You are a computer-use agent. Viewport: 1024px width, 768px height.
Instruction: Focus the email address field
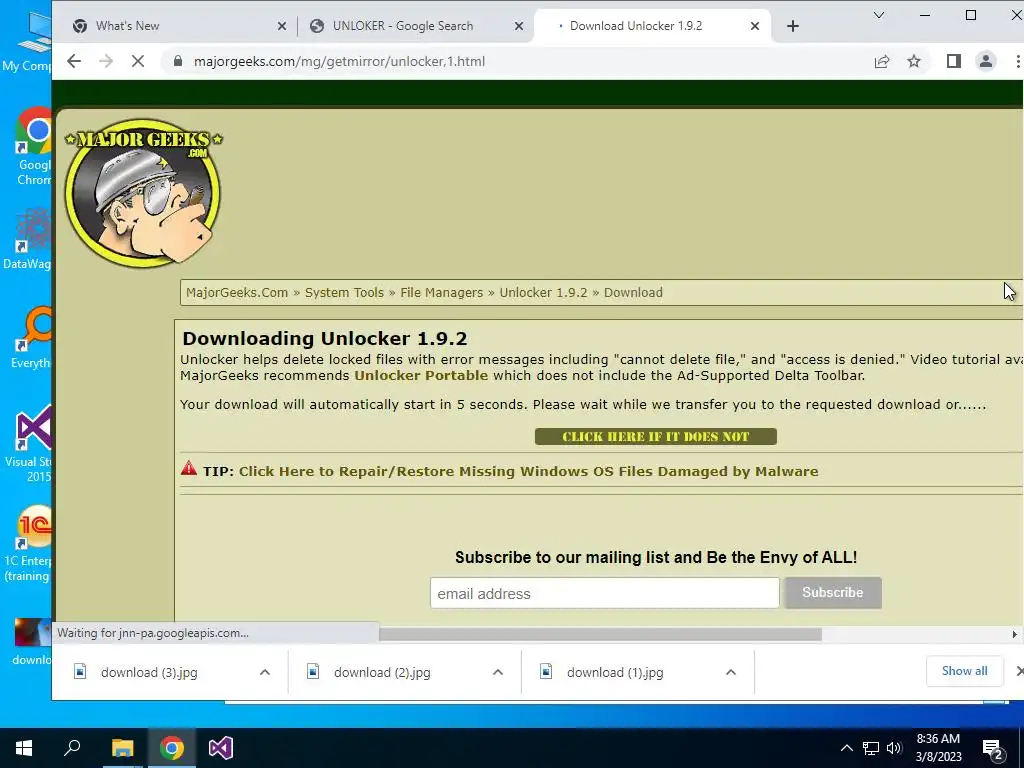click(605, 593)
